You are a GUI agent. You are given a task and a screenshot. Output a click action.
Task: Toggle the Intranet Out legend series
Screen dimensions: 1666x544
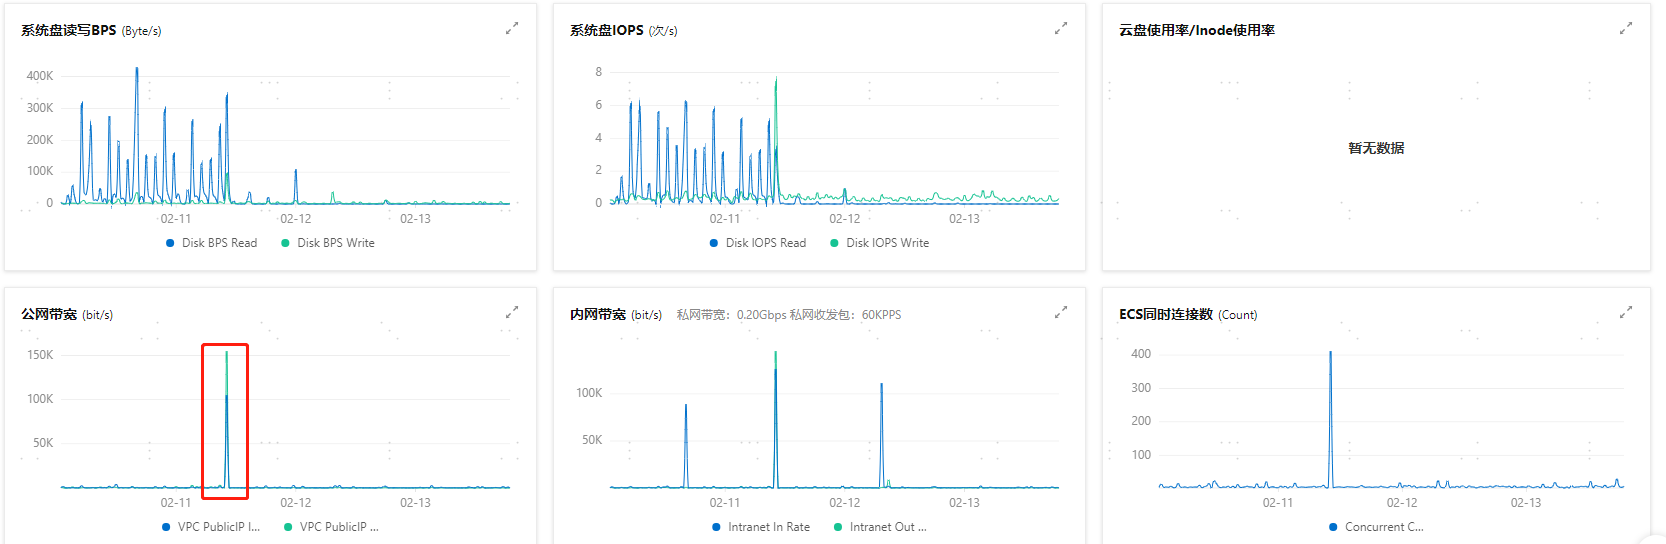tap(880, 527)
